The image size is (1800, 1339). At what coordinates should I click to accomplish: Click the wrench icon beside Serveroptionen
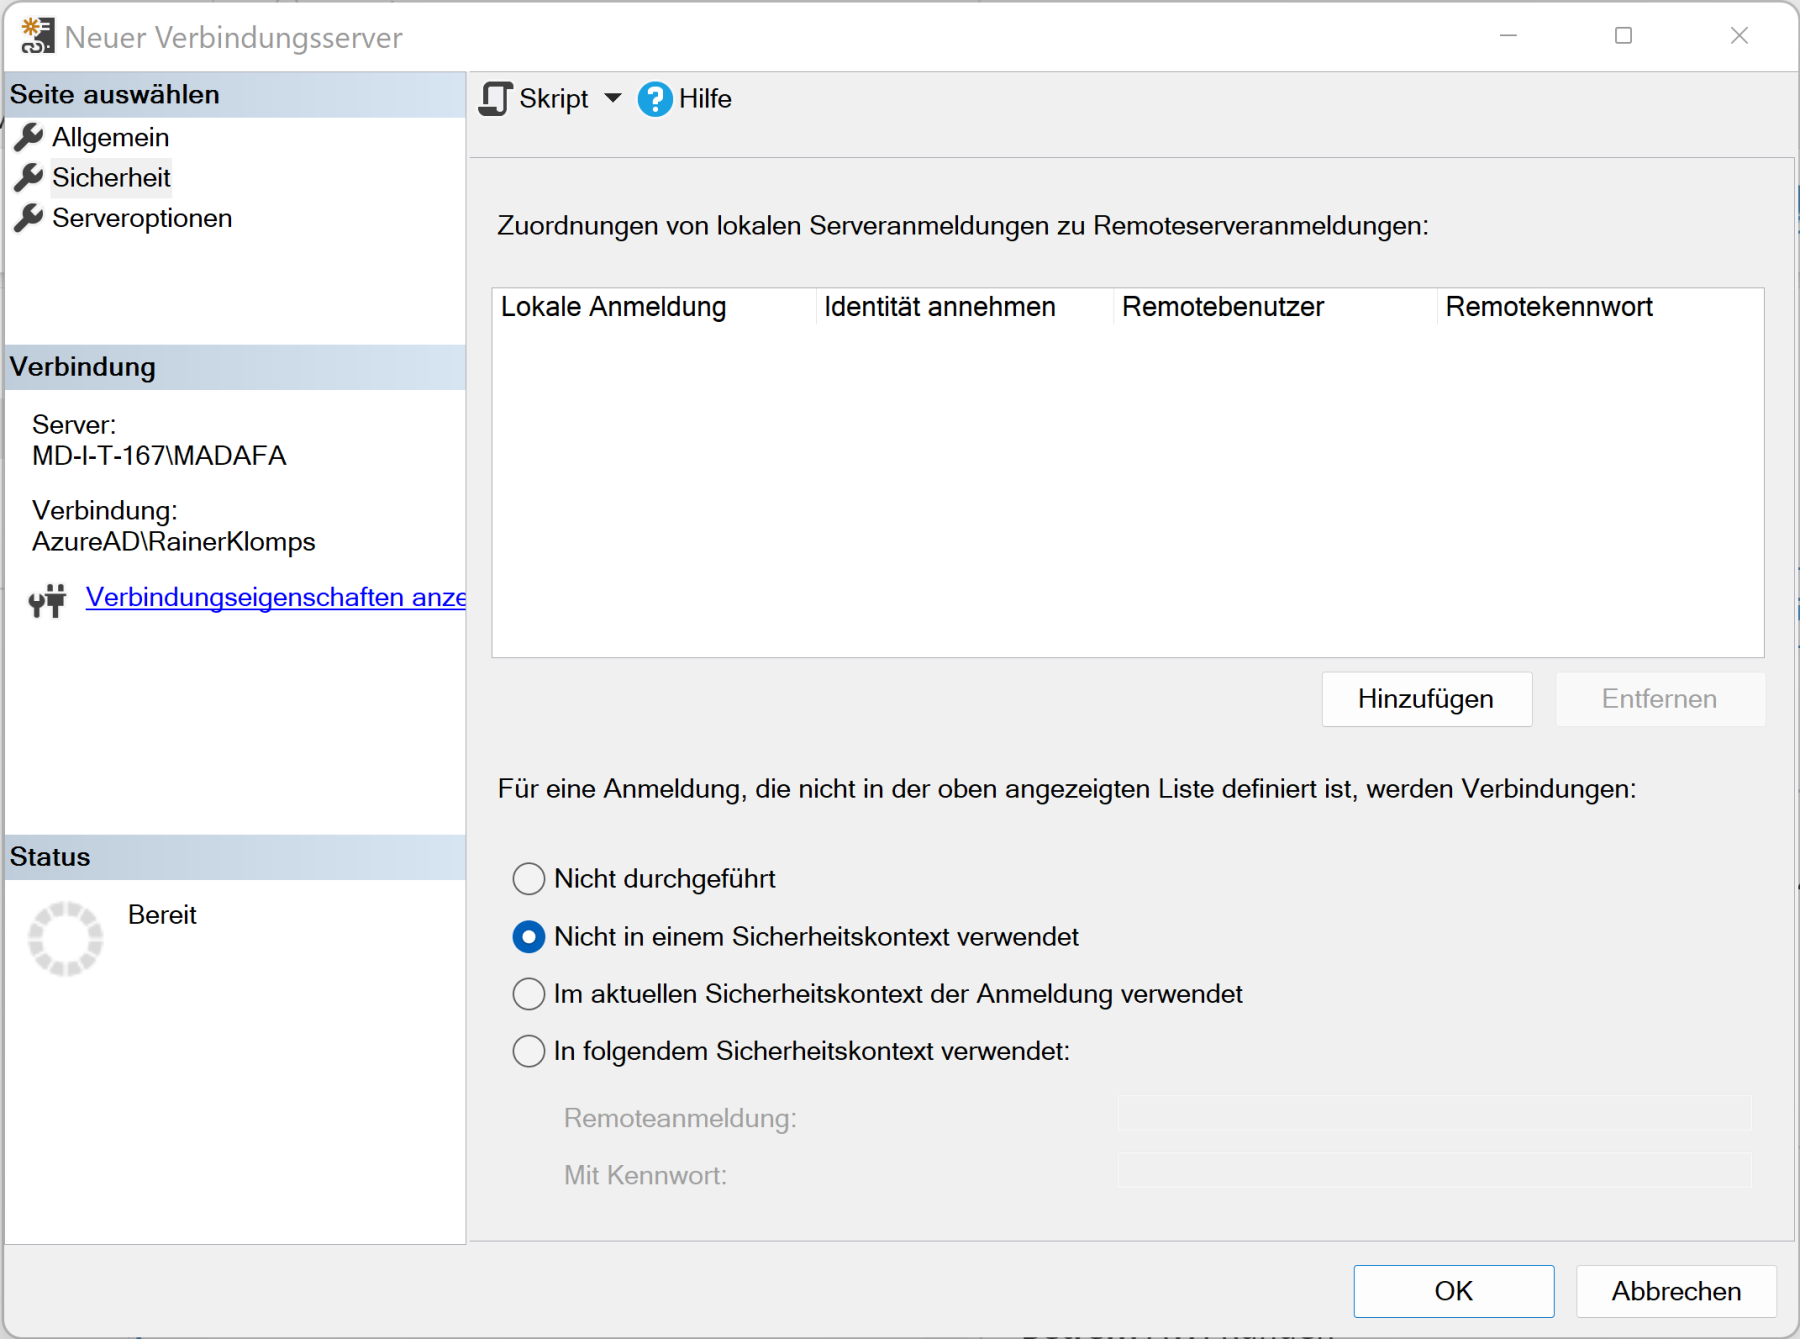[x=29, y=218]
